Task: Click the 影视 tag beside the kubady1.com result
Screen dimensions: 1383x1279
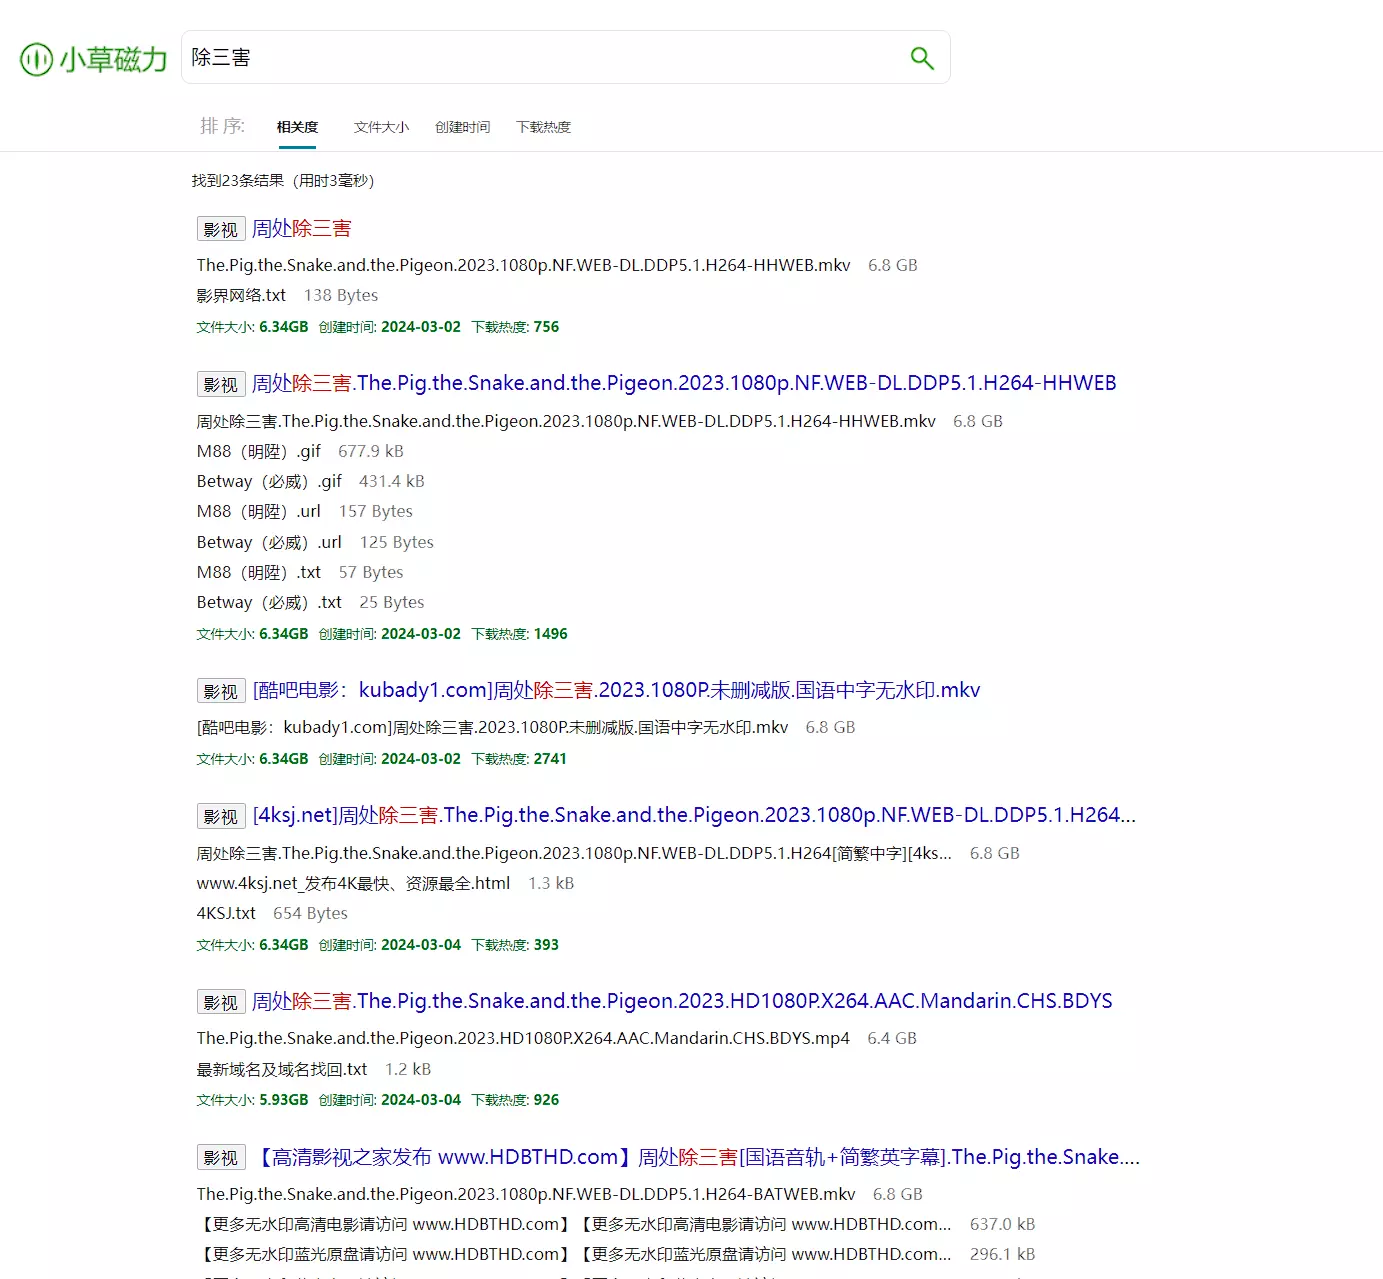Action: click(x=221, y=691)
